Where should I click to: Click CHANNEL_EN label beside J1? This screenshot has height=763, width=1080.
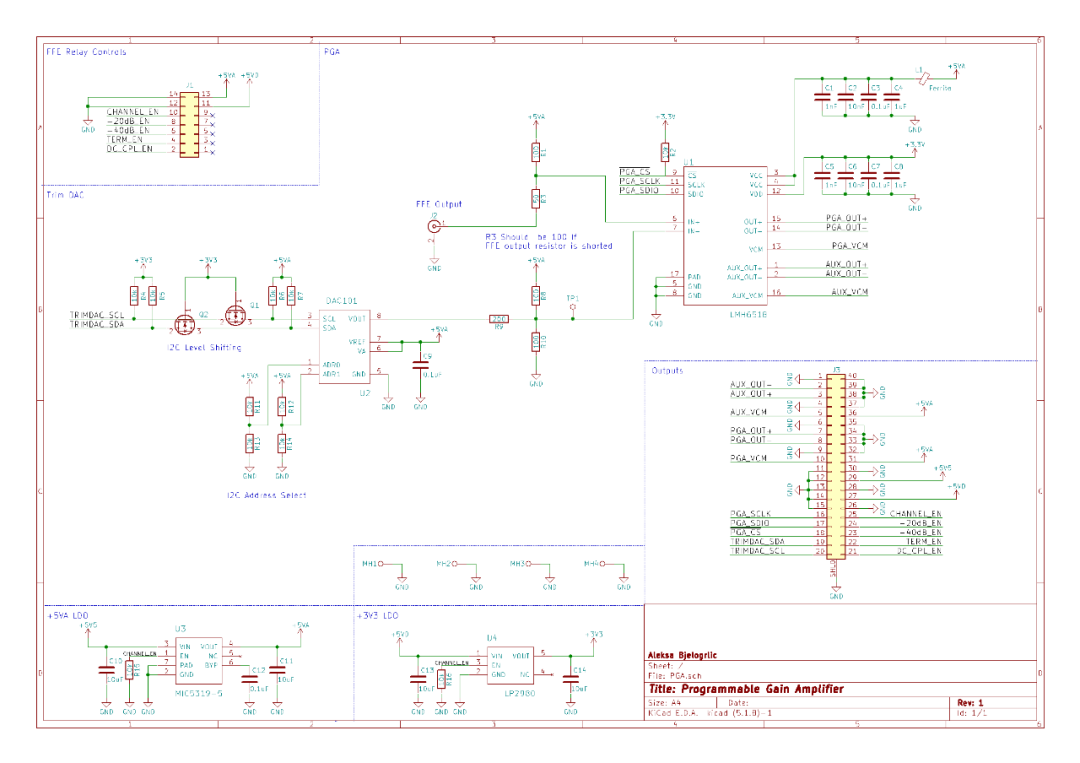coord(132,112)
